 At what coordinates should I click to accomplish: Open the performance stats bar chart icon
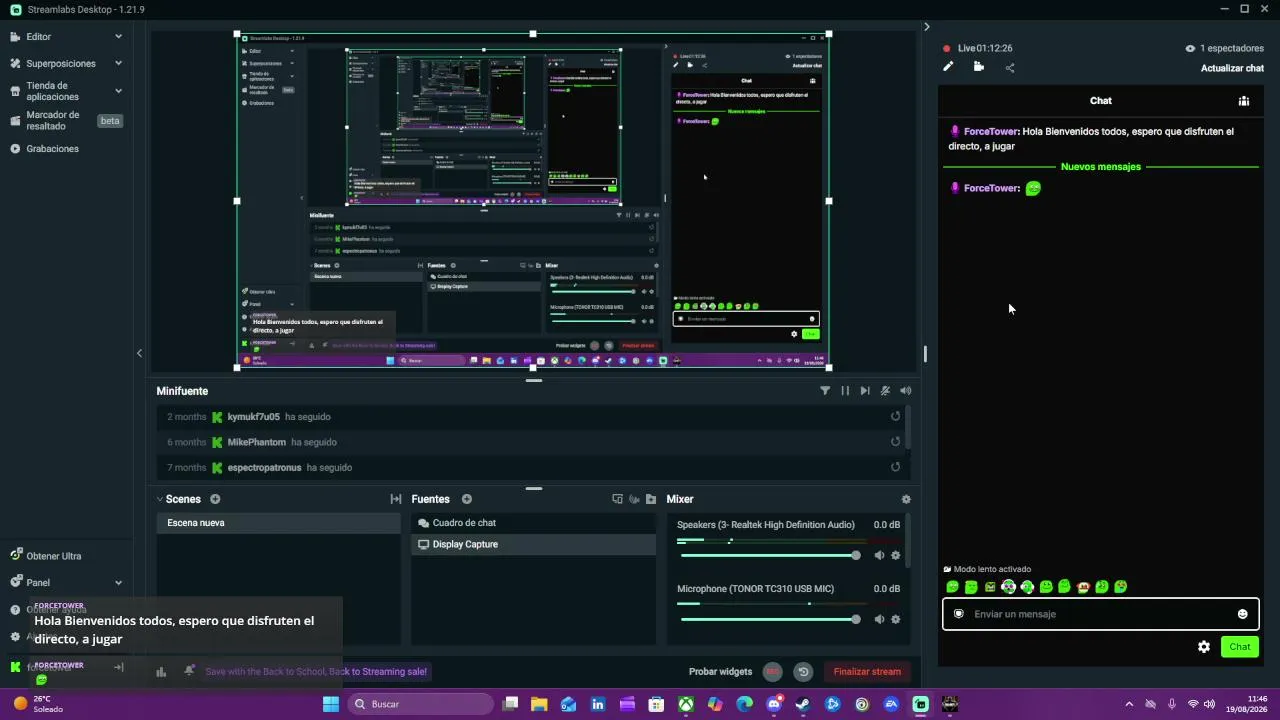pyautogui.click(x=161, y=672)
